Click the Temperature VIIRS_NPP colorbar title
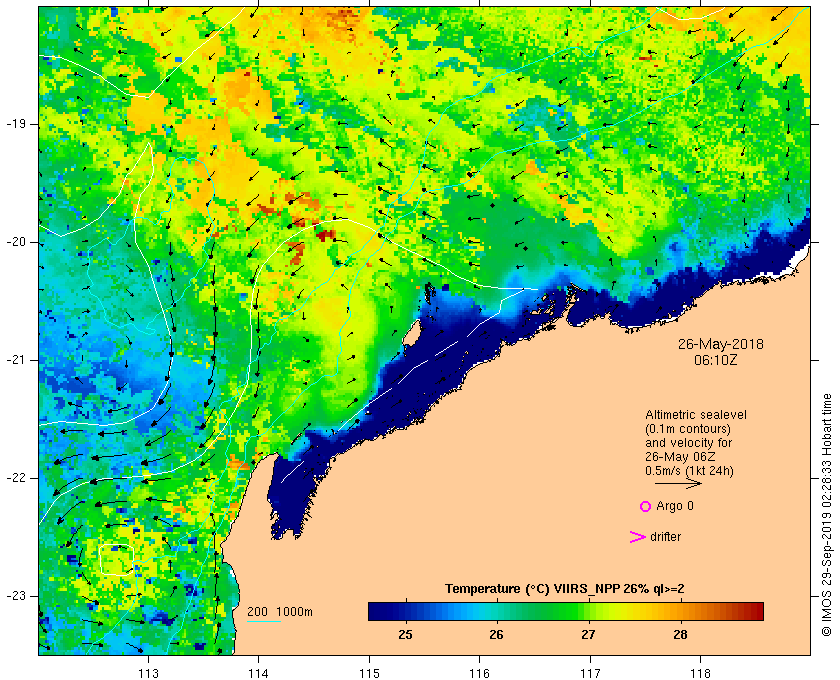The height and width of the screenshot is (680, 840). point(565,589)
